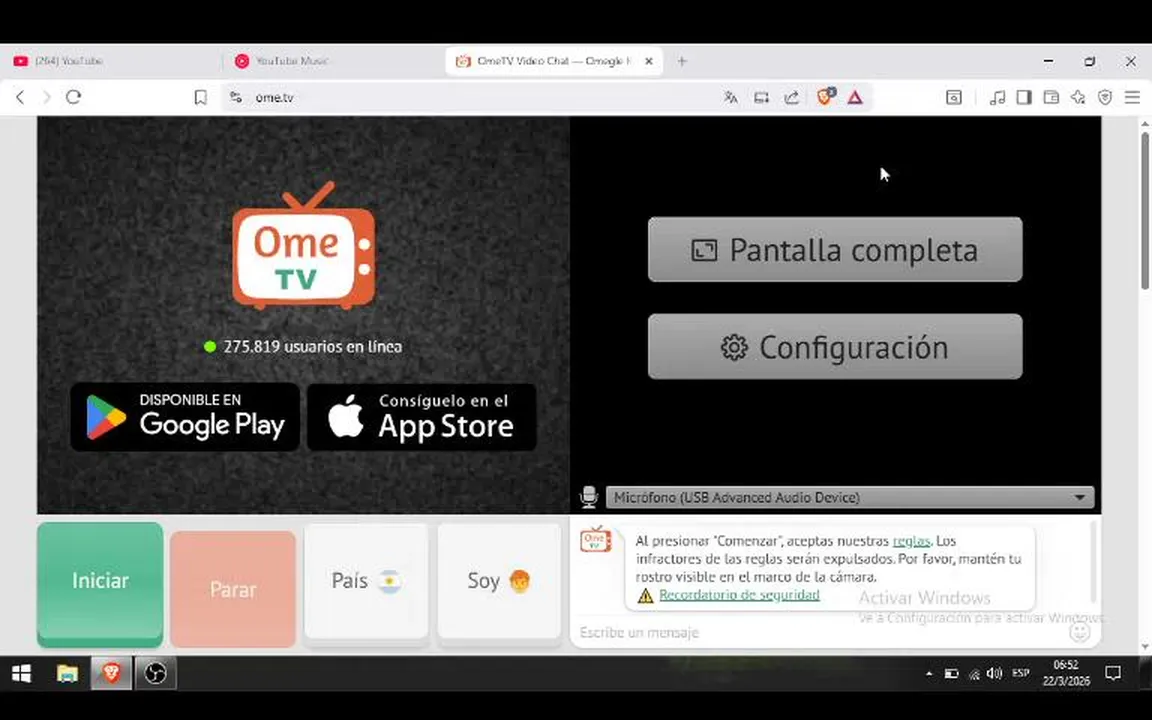
Task: Click the share page icon
Action: click(791, 97)
